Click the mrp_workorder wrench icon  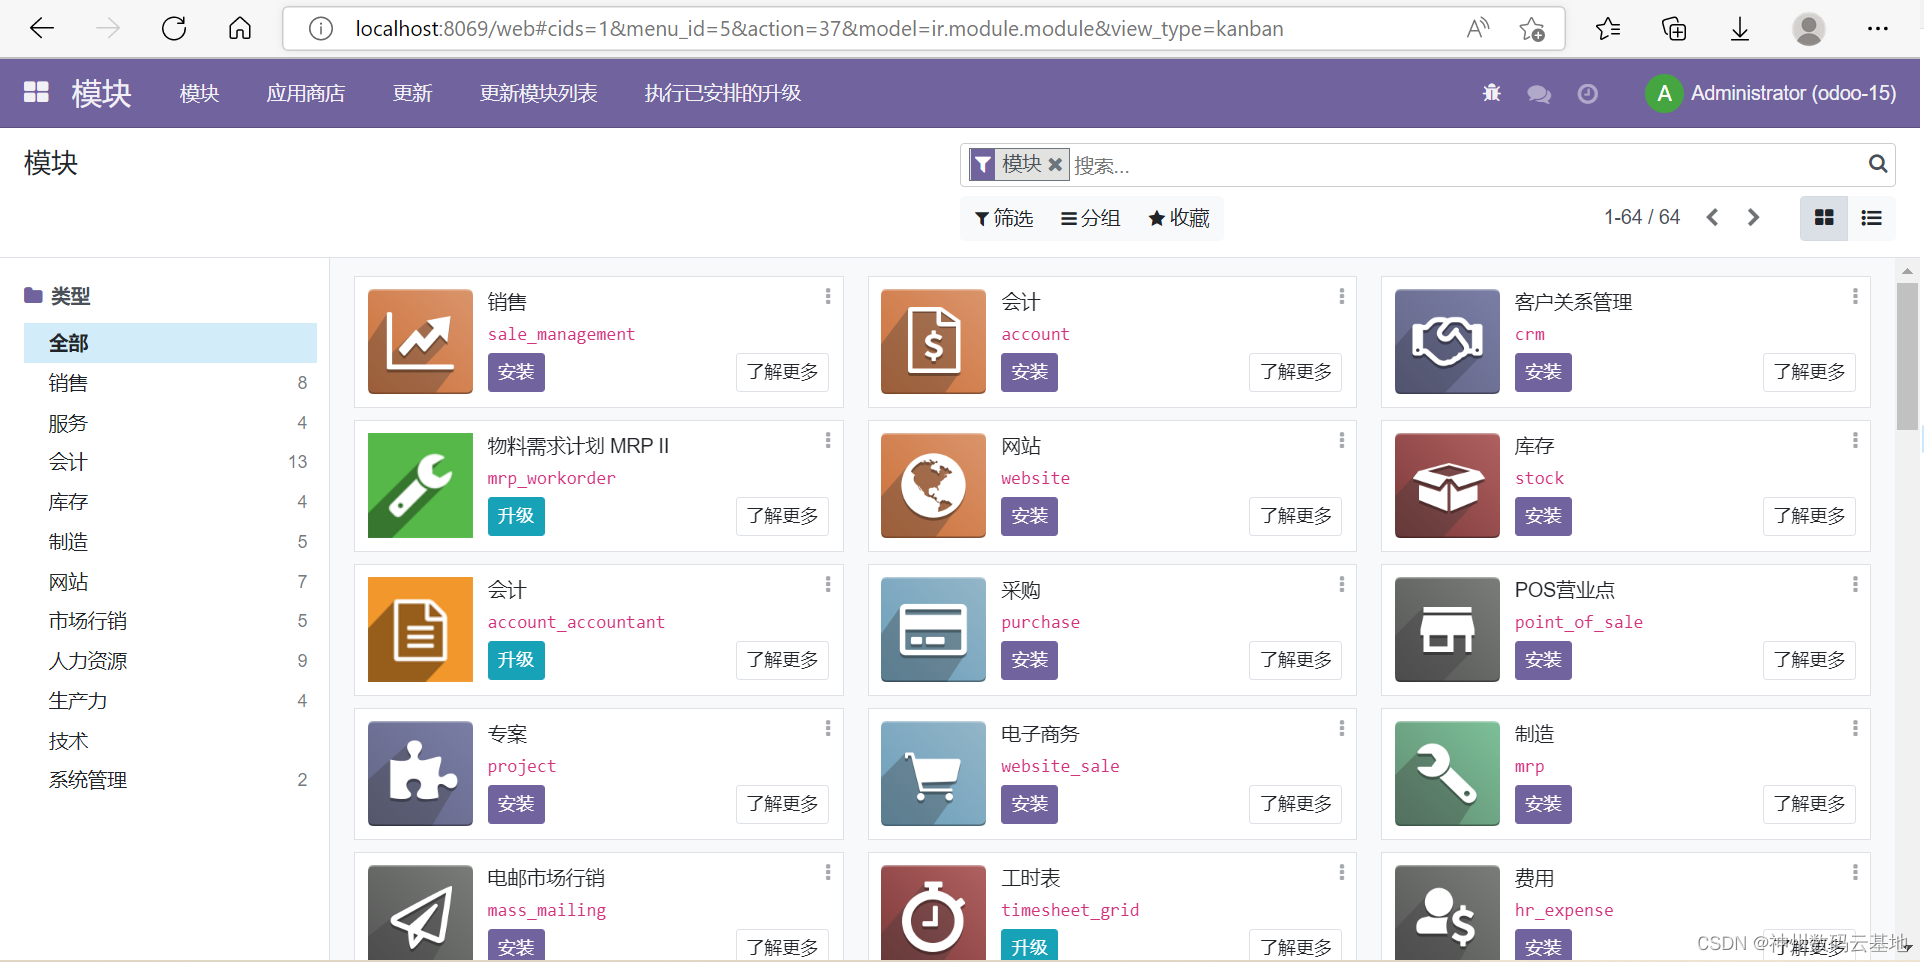[420, 485]
